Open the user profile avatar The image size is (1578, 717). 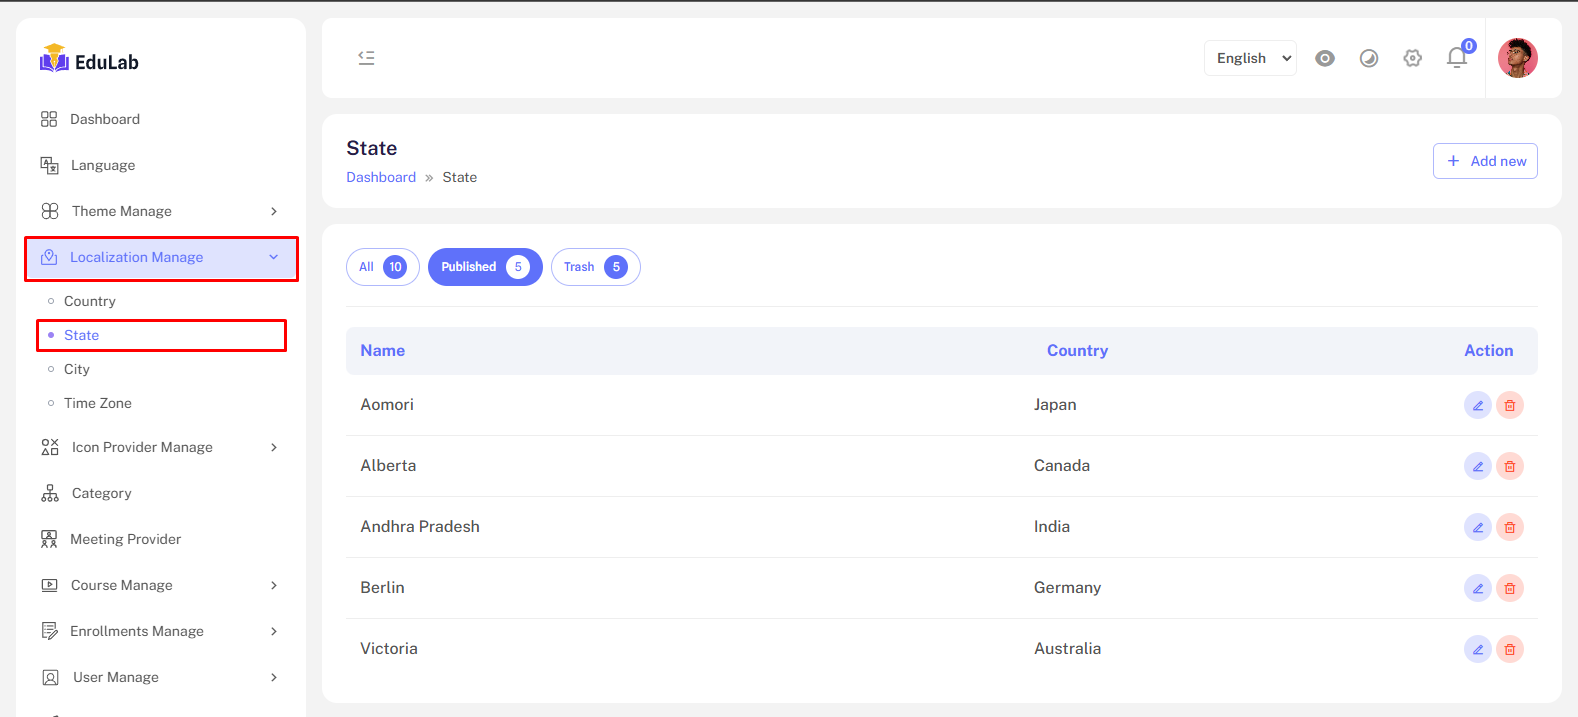point(1517,58)
